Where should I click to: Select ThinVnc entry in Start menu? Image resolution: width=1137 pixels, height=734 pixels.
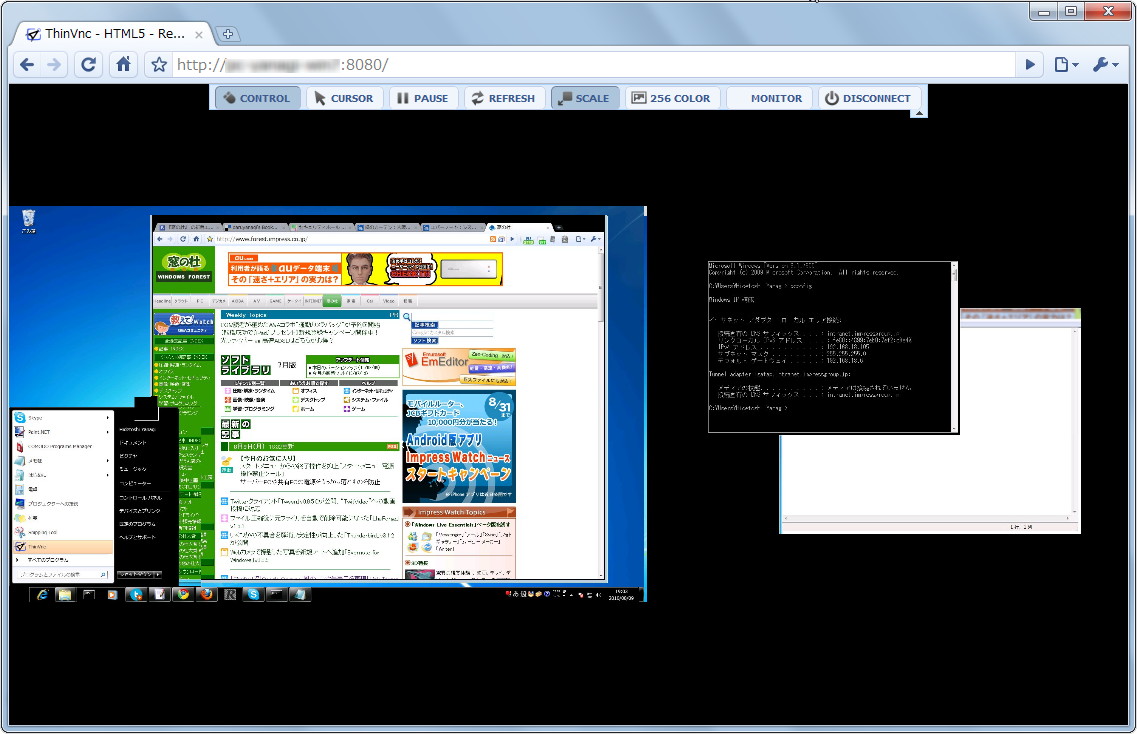point(62,546)
